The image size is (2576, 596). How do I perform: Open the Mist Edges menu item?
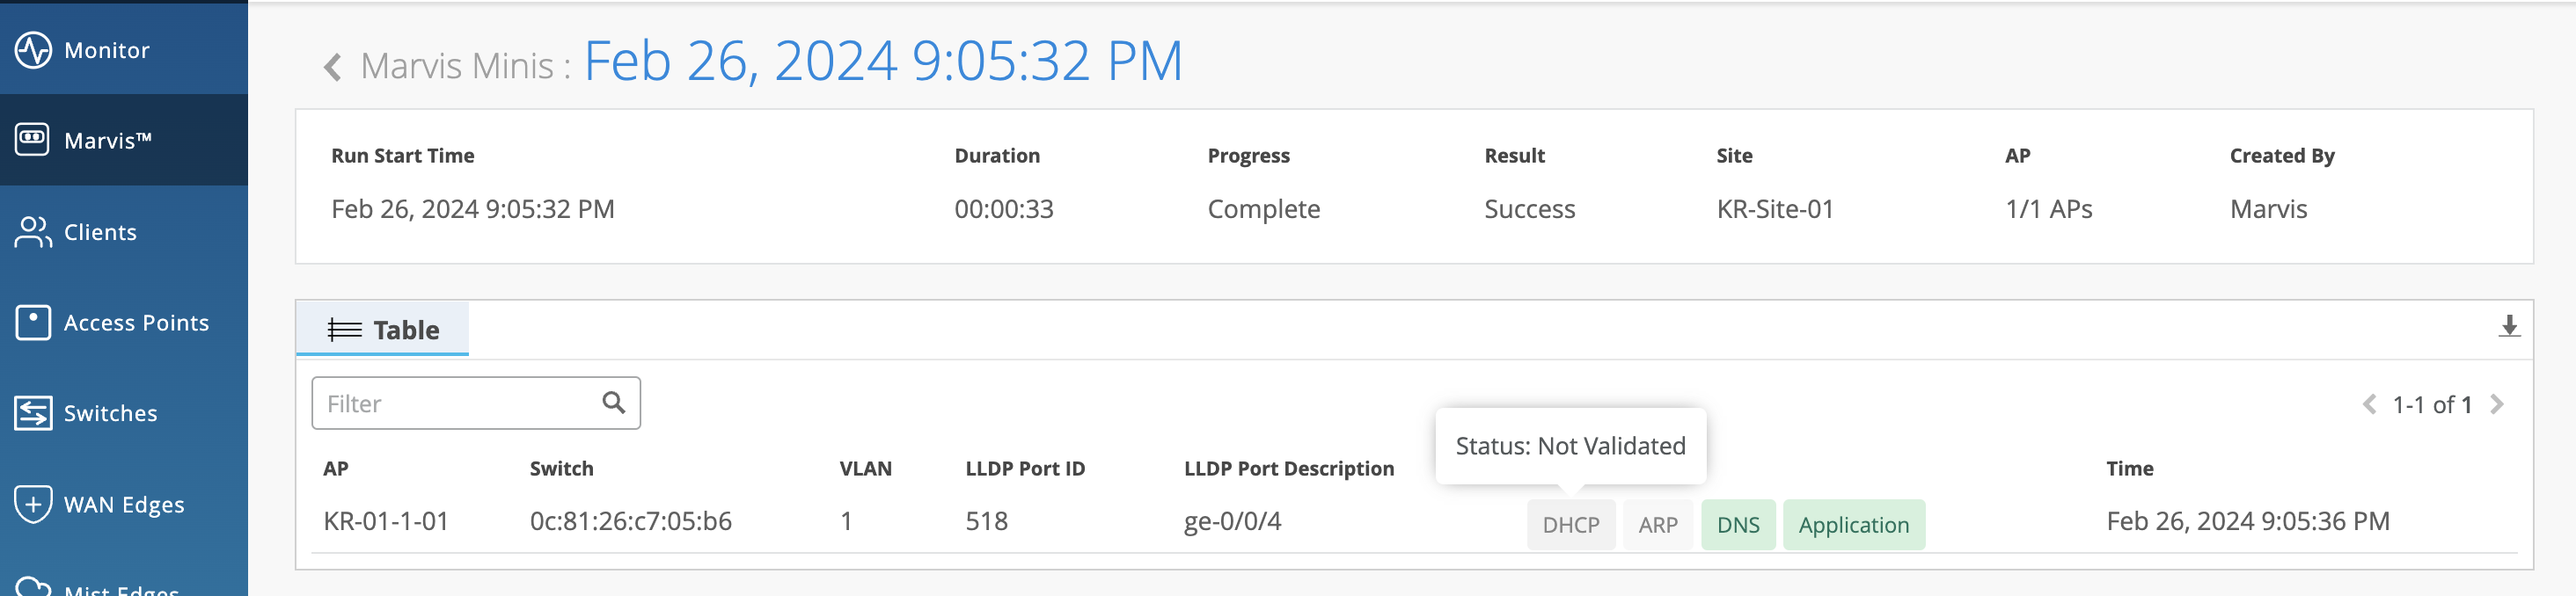(x=120, y=589)
